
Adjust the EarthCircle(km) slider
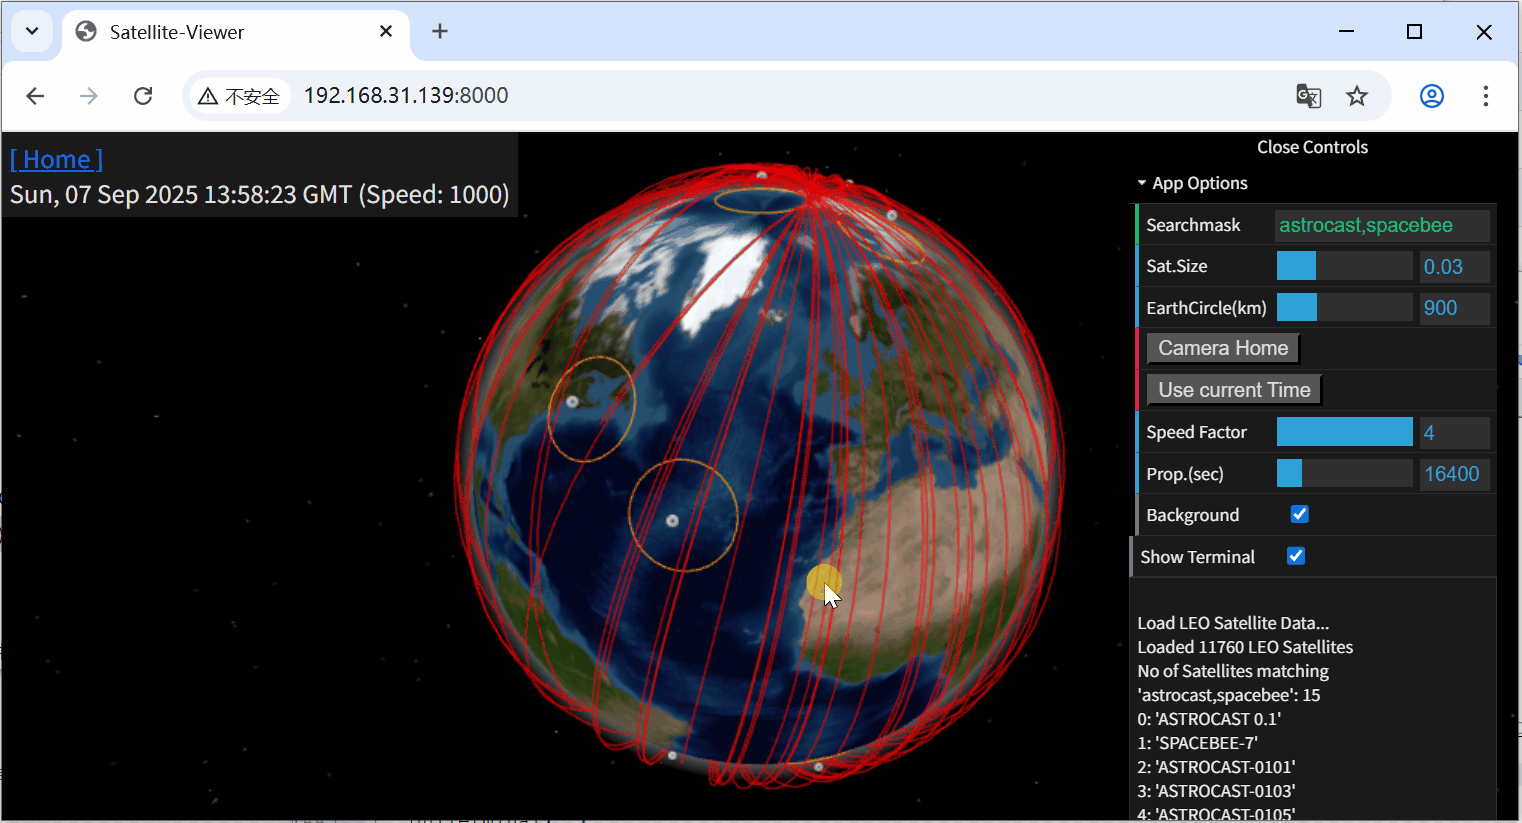[1344, 307]
